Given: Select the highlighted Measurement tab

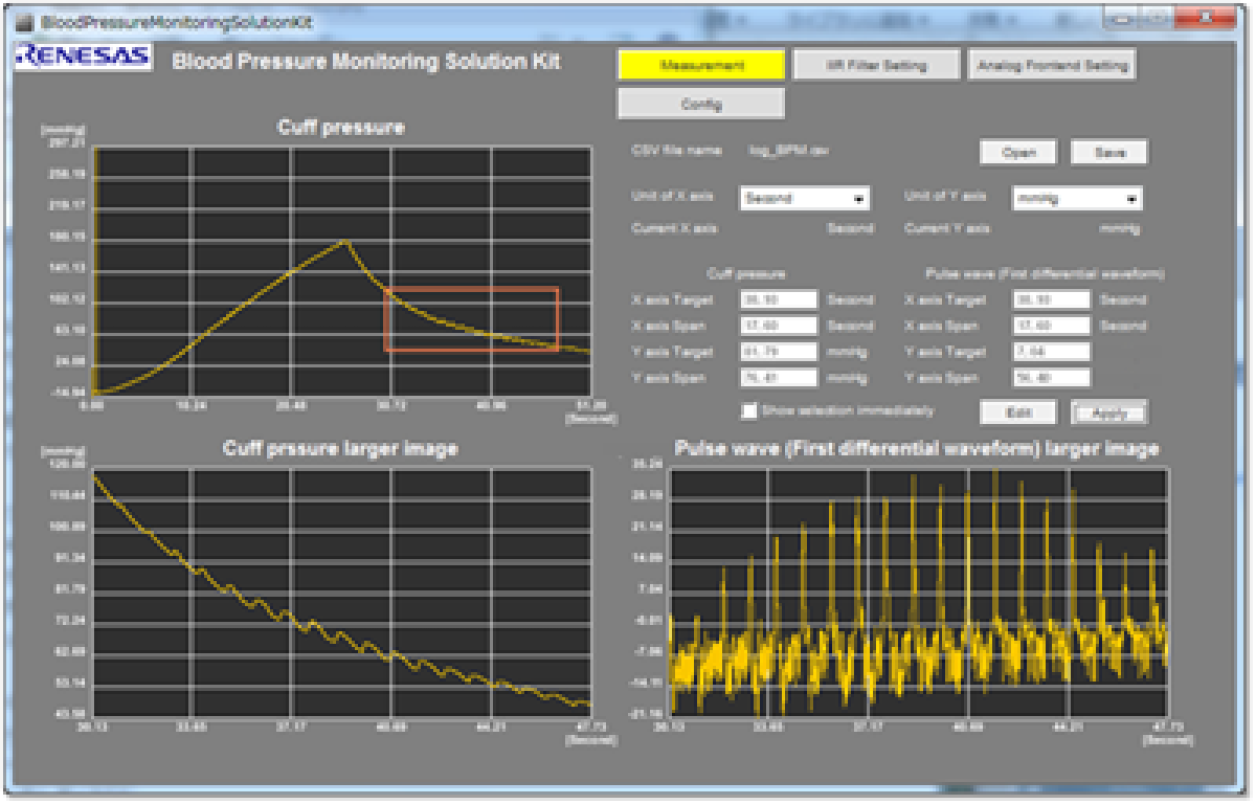Looking at the screenshot, I should tap(701, 63).
